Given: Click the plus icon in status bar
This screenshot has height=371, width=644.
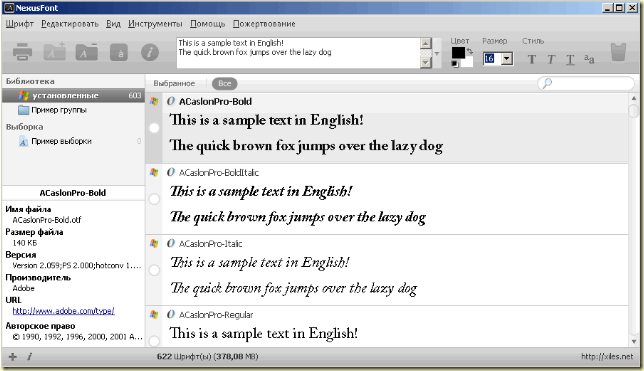Looking at the screenshot, I should tap(13, 357).
